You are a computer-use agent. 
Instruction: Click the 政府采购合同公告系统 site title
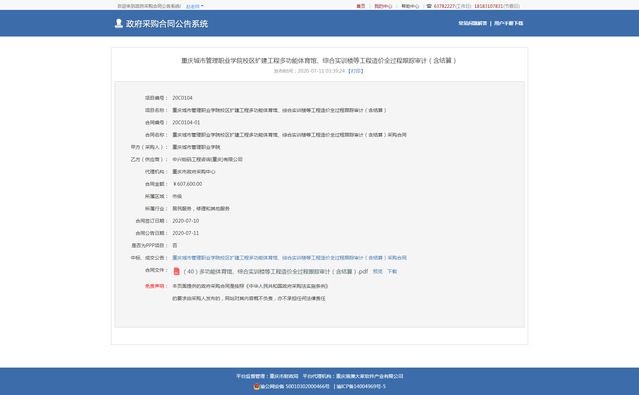coord(167,24)
